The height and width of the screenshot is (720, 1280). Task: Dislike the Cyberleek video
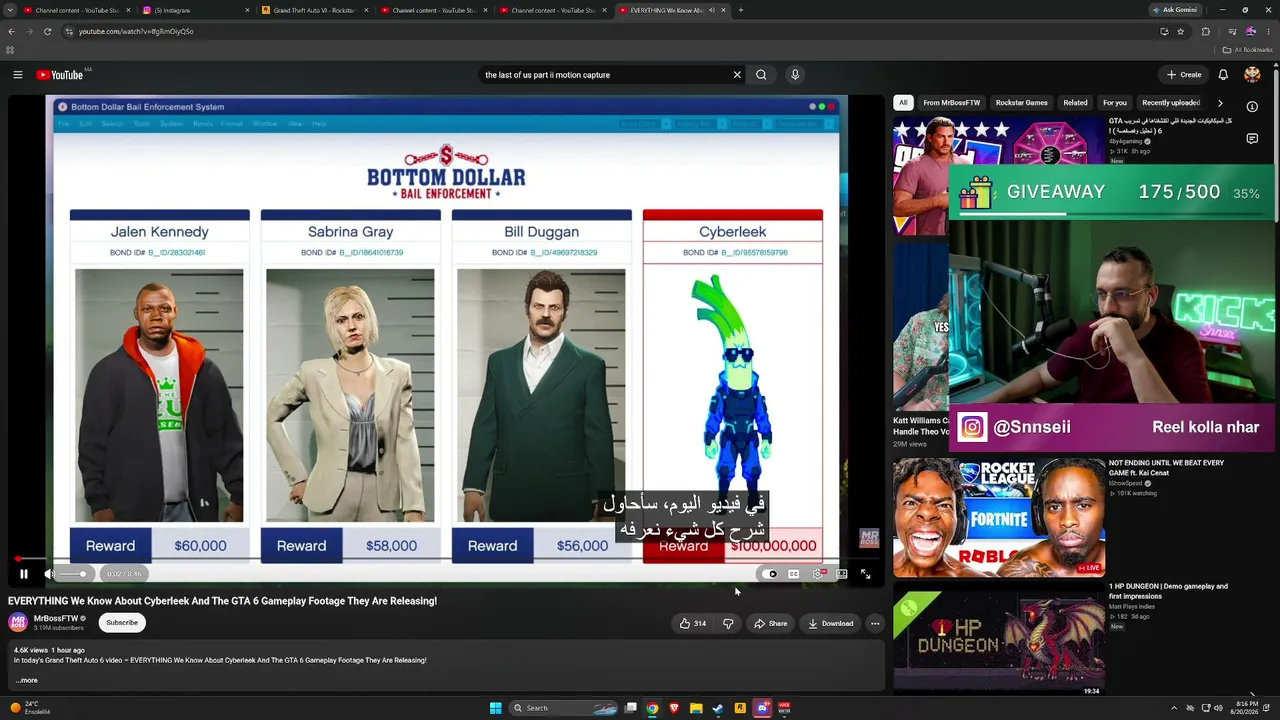728,624
